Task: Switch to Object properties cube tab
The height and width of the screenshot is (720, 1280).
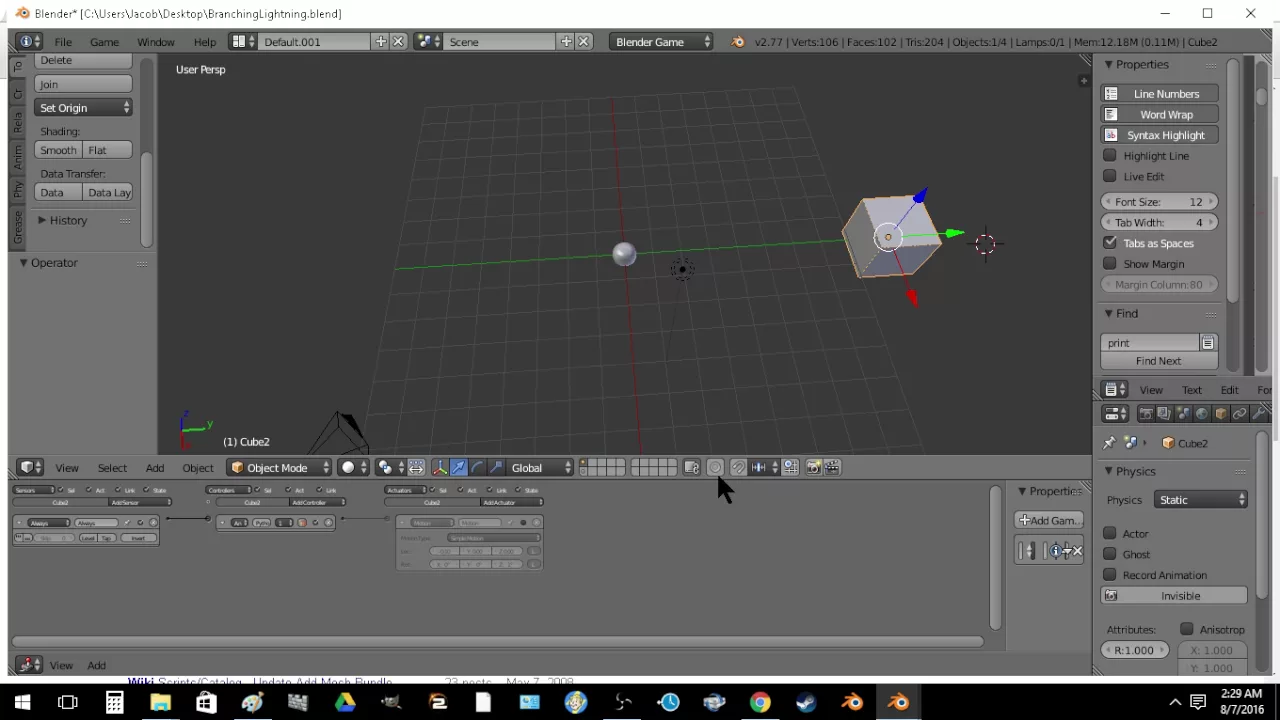Action: (x=1221, y=414)
